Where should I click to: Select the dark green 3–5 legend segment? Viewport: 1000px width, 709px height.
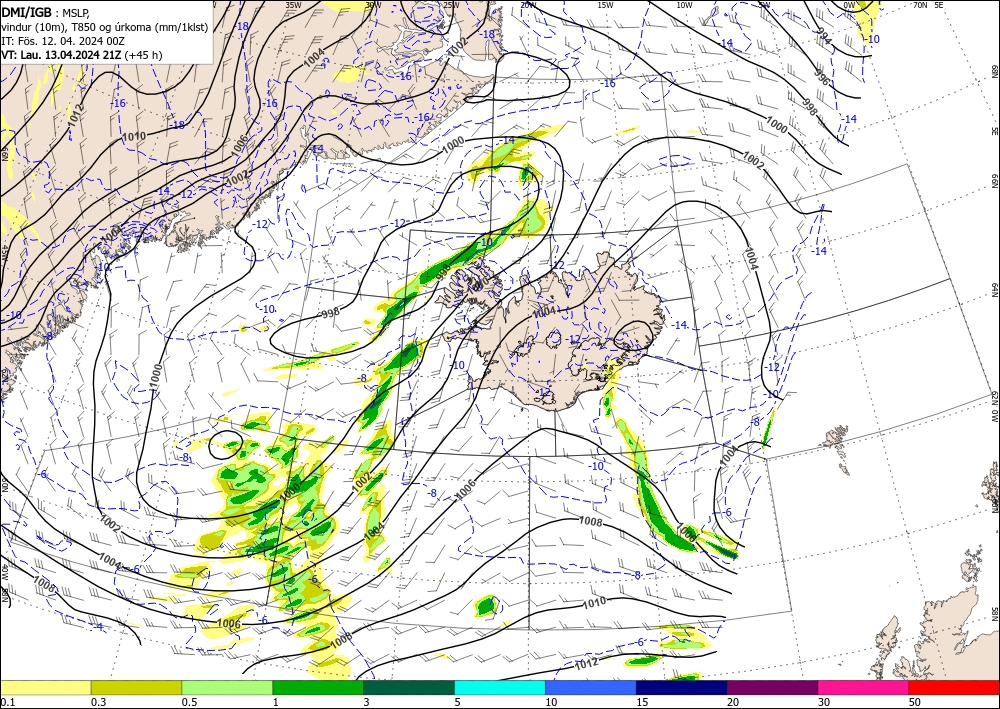point(409,687)
